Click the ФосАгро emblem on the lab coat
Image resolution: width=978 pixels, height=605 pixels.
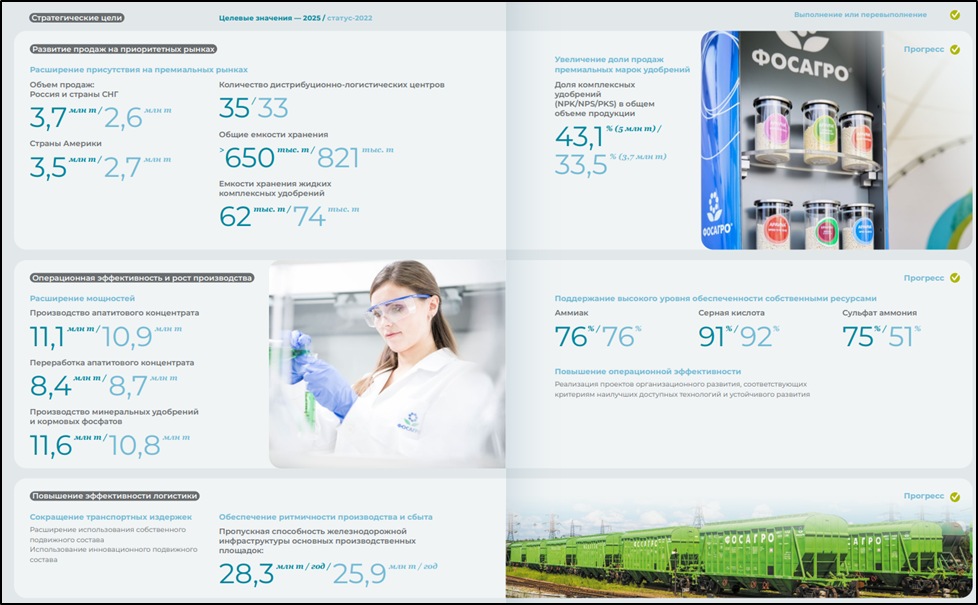(409, 424)
